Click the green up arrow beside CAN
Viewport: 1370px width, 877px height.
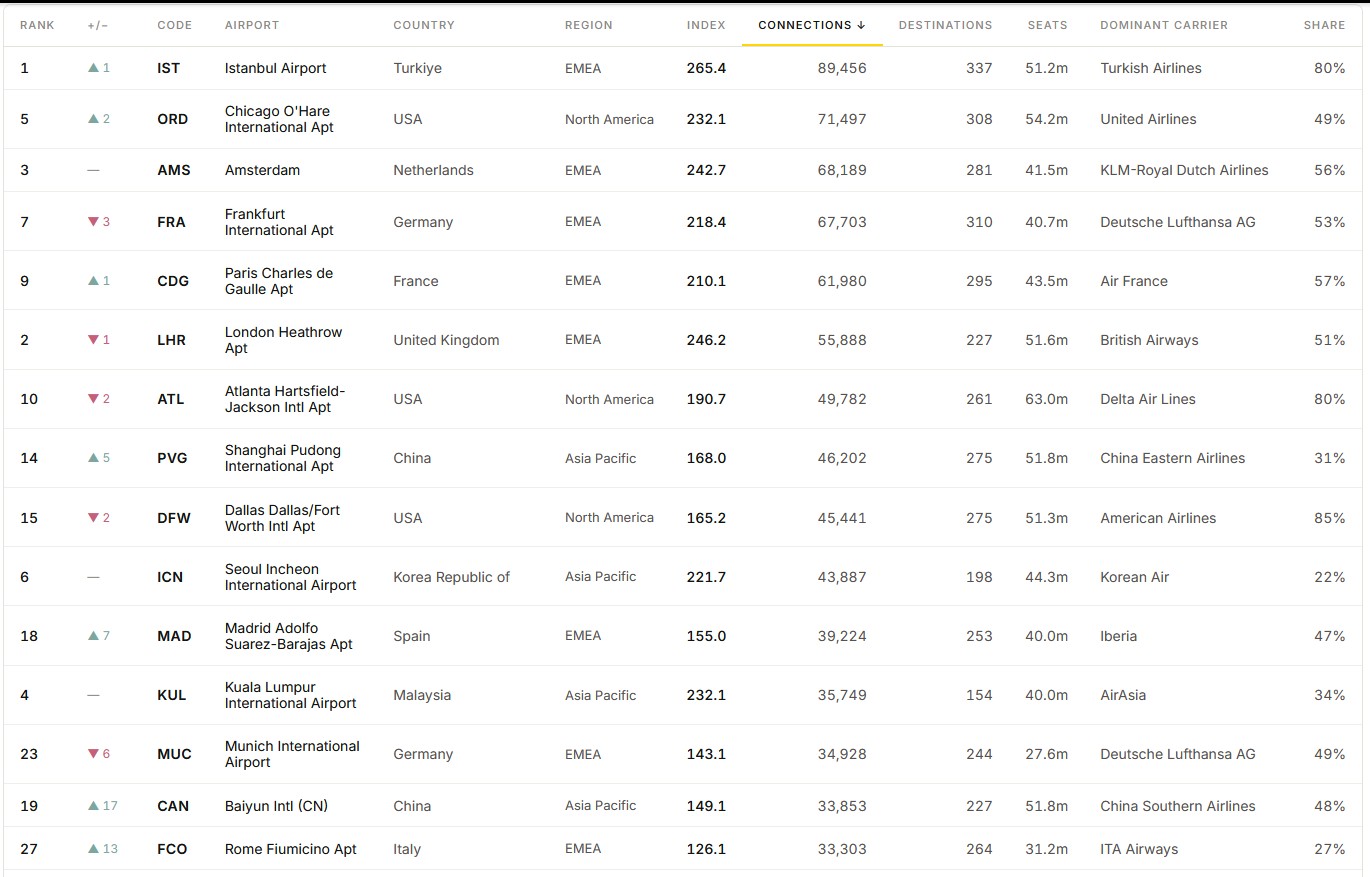(x=93, y=806)
